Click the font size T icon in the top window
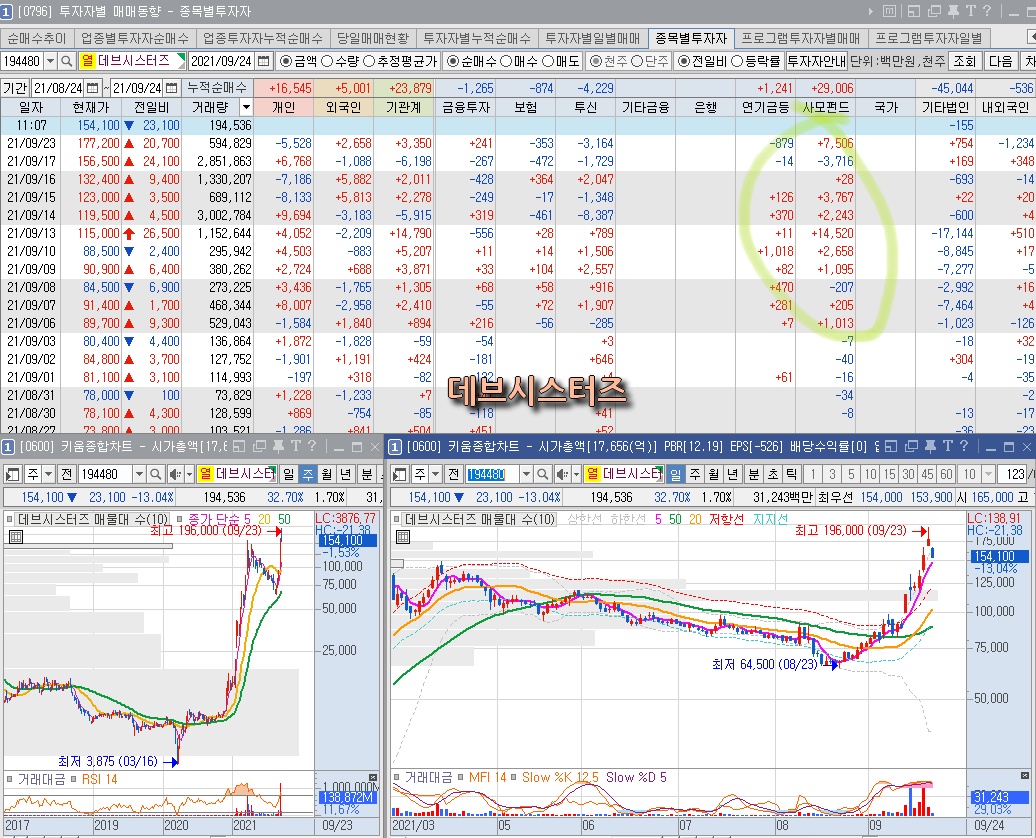This screenshot has height=838, width=1036. 970,11
